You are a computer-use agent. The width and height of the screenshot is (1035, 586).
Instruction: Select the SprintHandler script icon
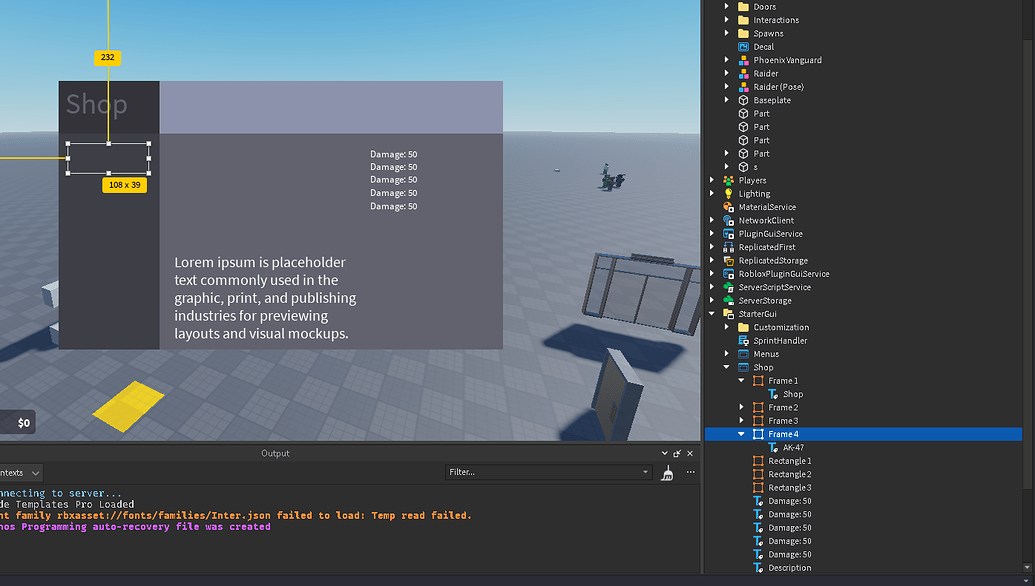coord(741,340)
